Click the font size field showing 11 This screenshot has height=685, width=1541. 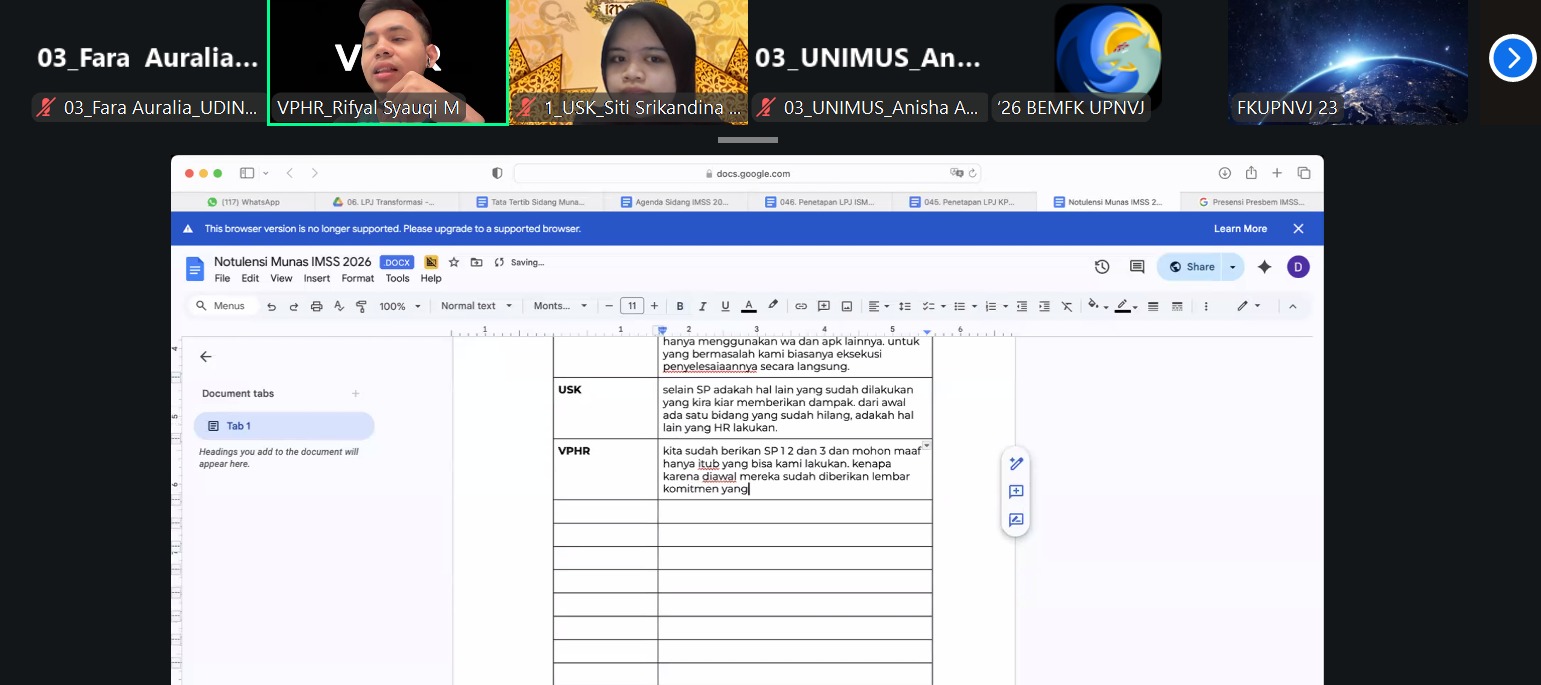631,306
